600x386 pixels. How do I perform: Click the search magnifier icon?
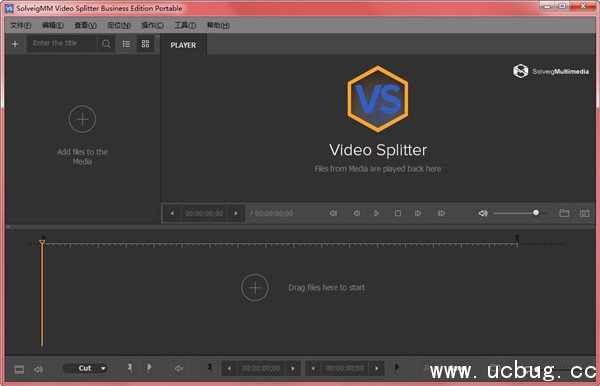106,44
